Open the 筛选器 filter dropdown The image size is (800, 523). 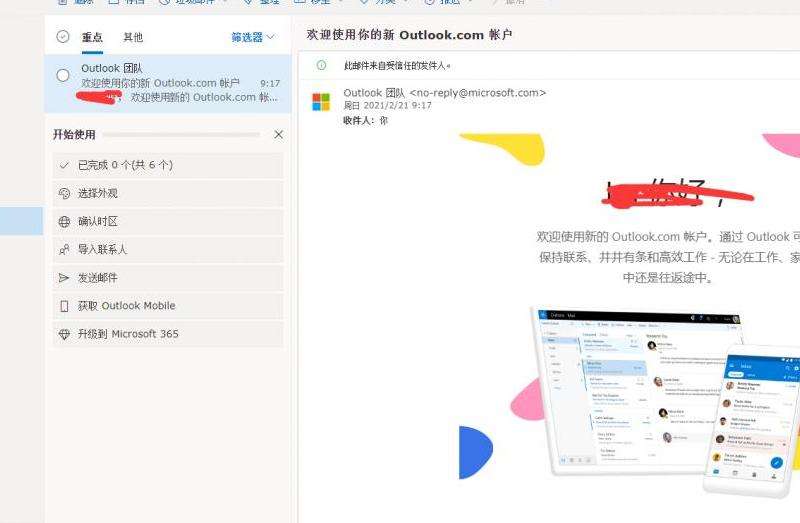coord(252,37)
